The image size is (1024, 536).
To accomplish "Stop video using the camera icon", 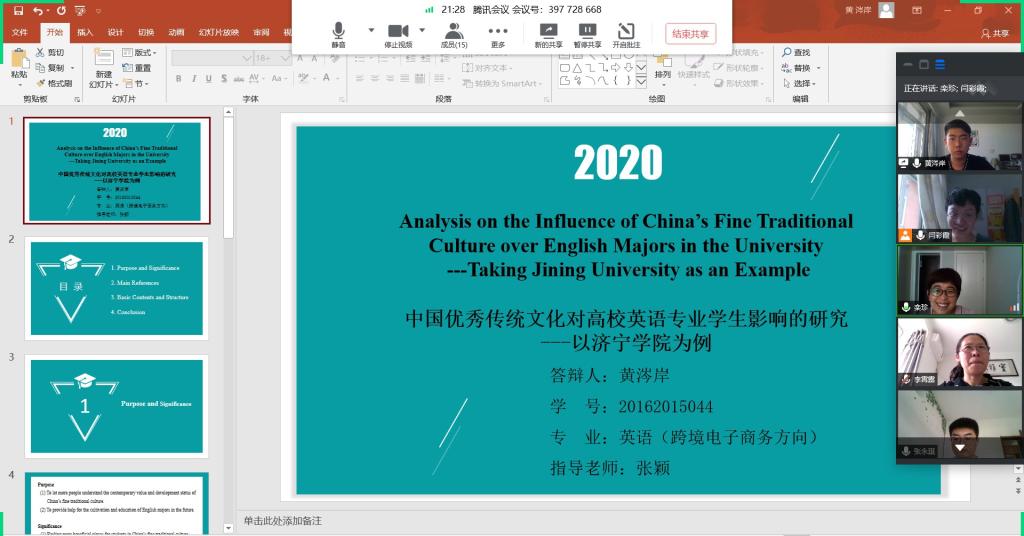I will click(398, 32).
